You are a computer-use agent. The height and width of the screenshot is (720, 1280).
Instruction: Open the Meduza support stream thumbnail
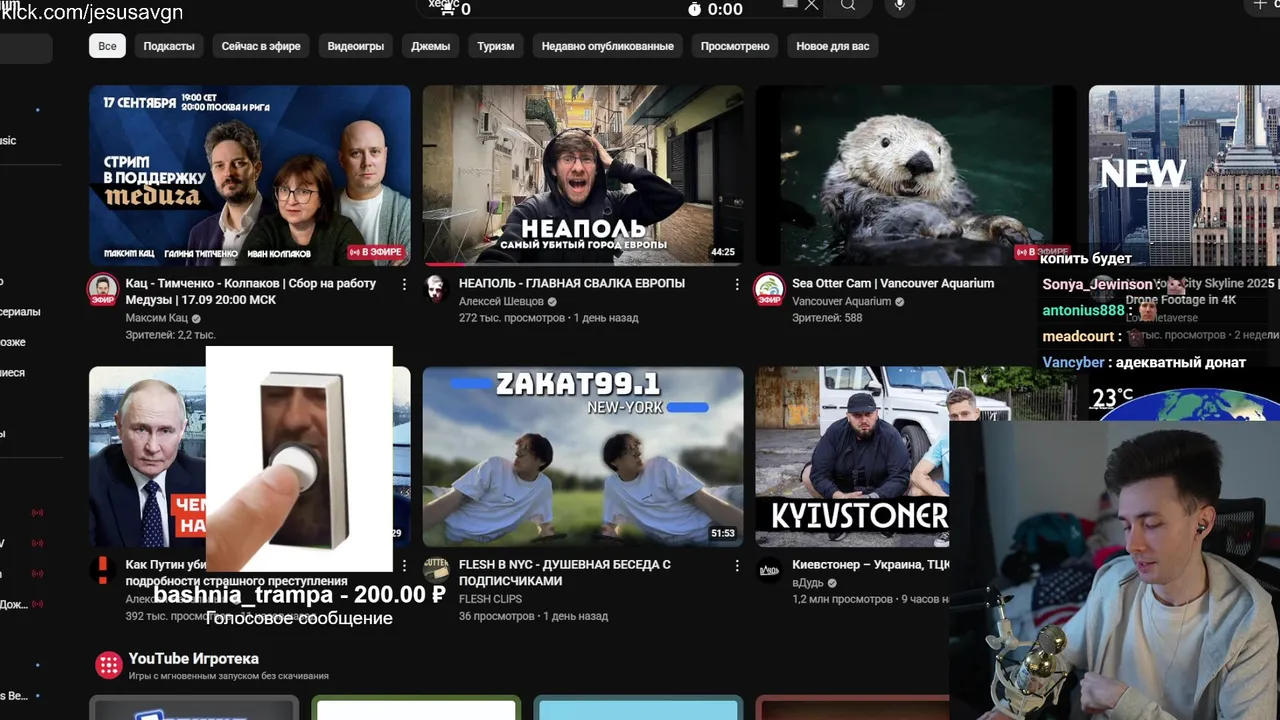tap(250, 175)
